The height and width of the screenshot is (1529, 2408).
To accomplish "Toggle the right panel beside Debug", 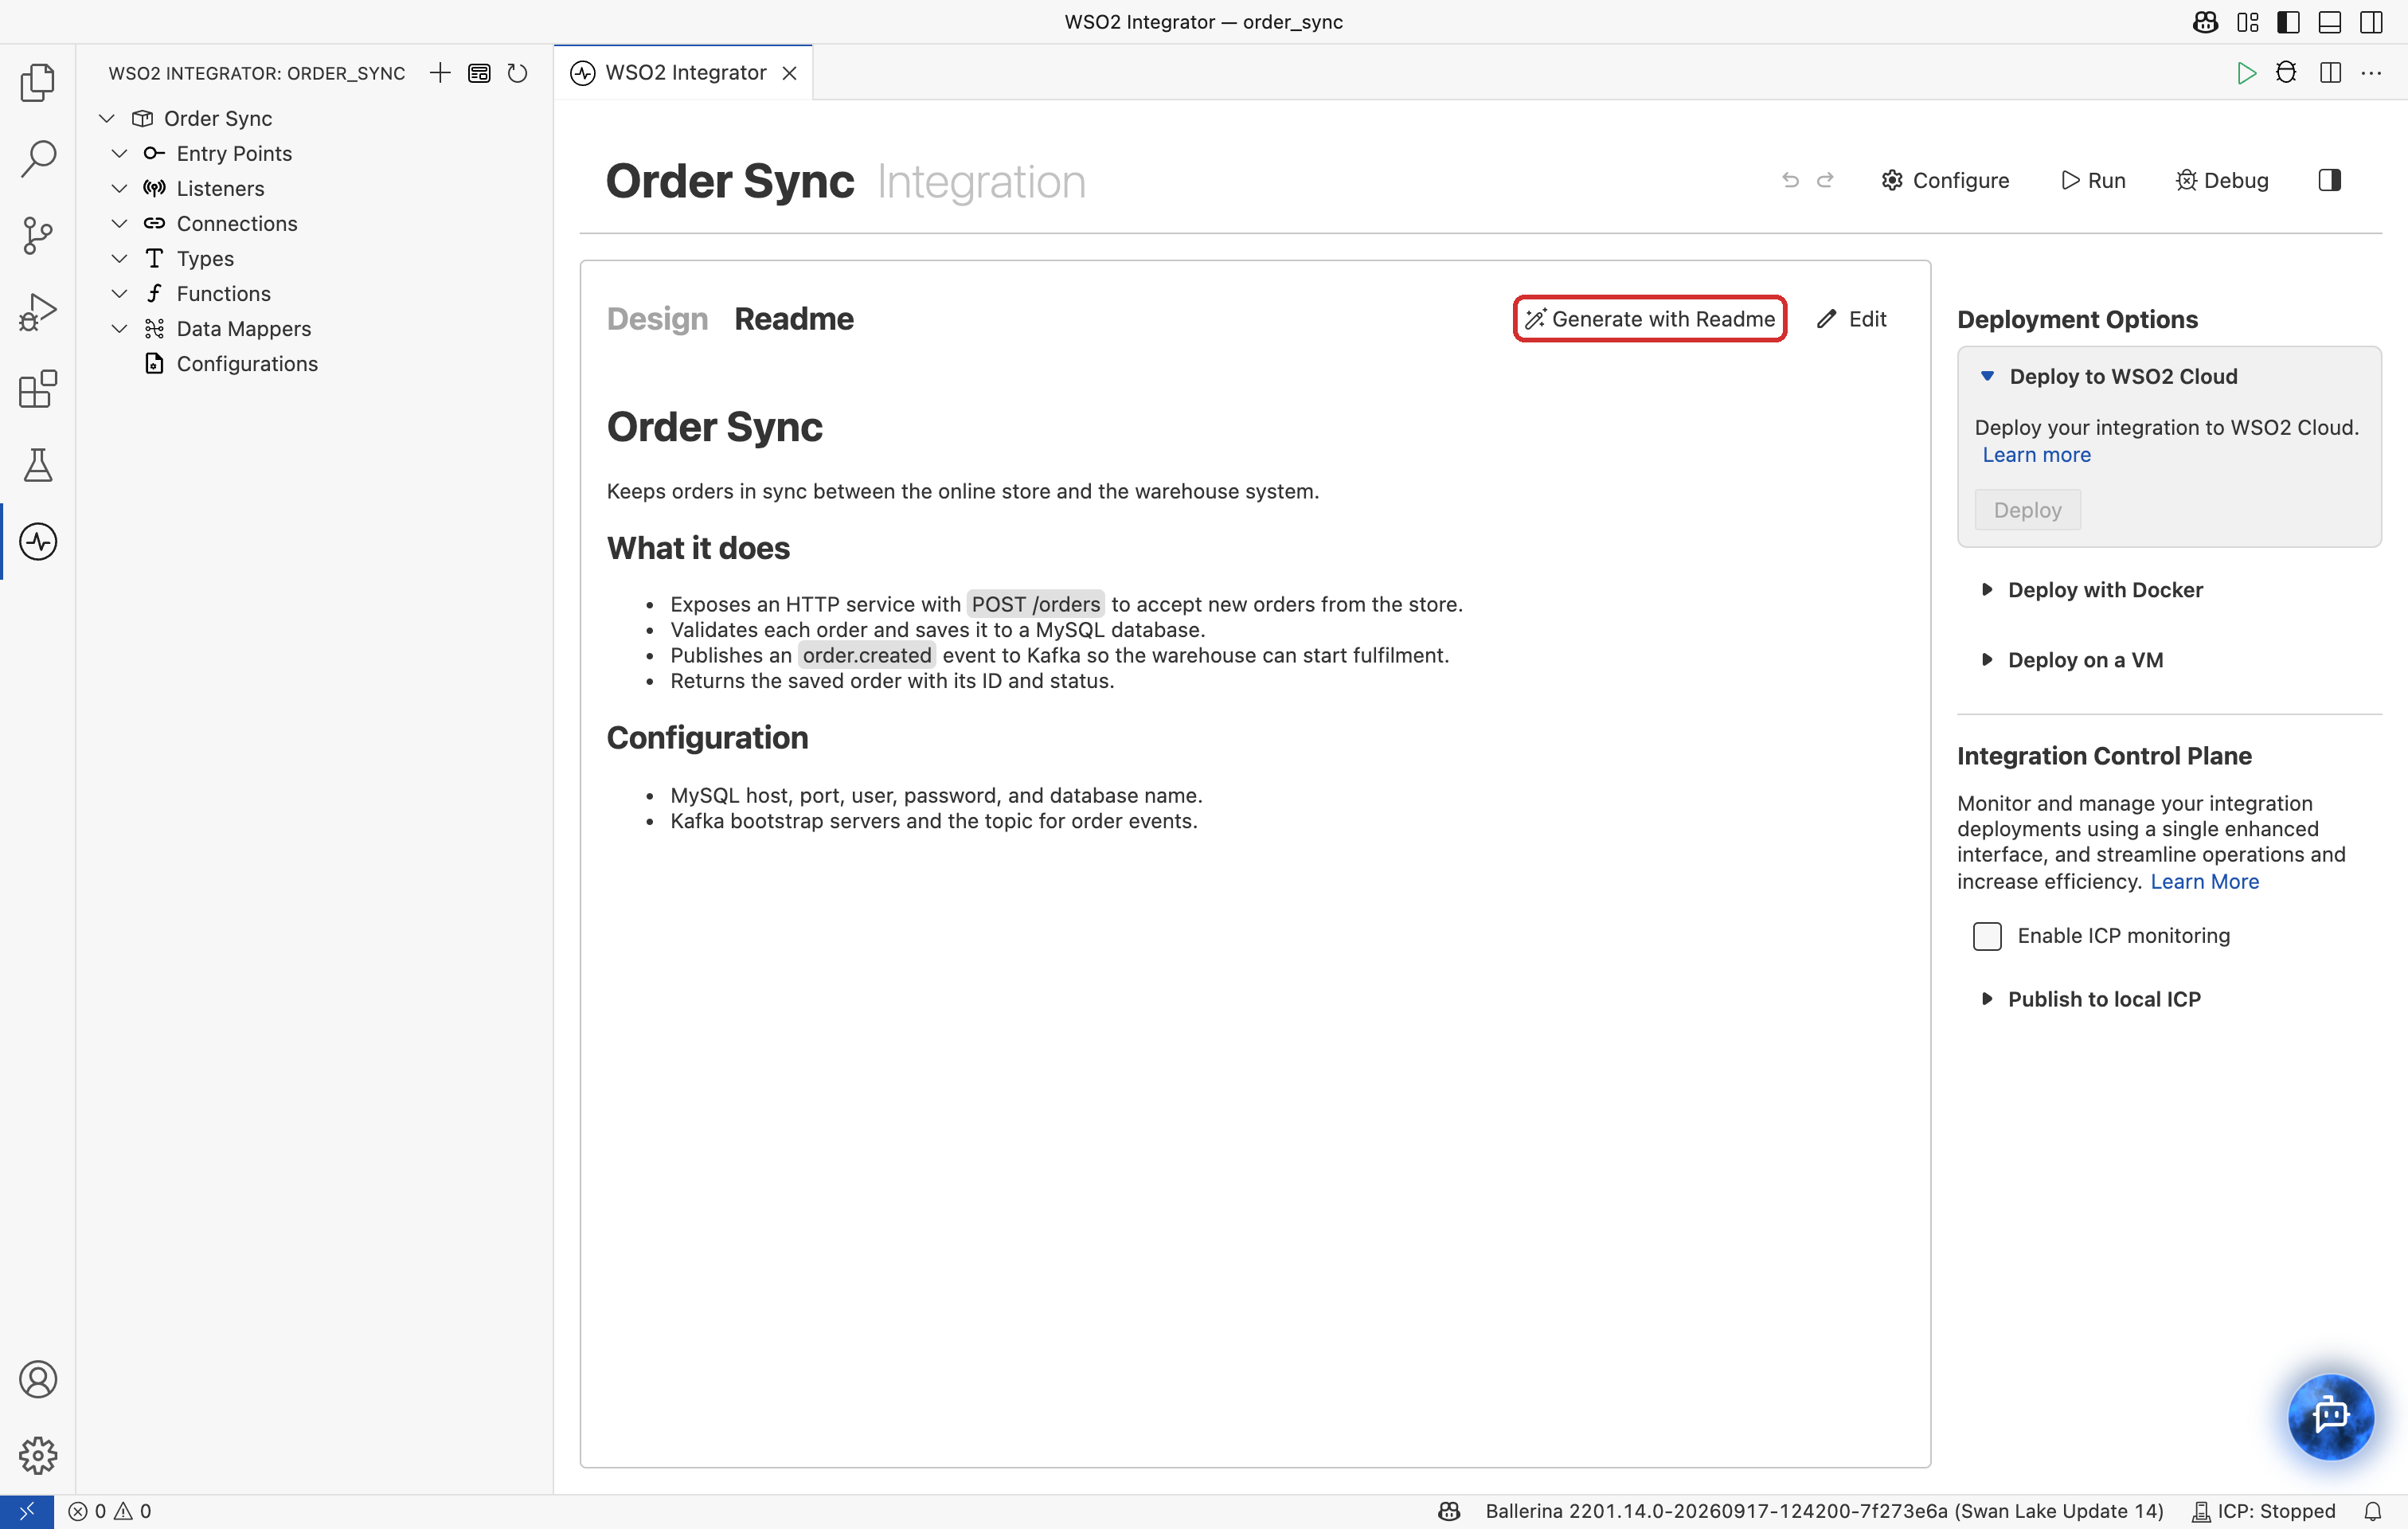I will tap(2329, 180).
